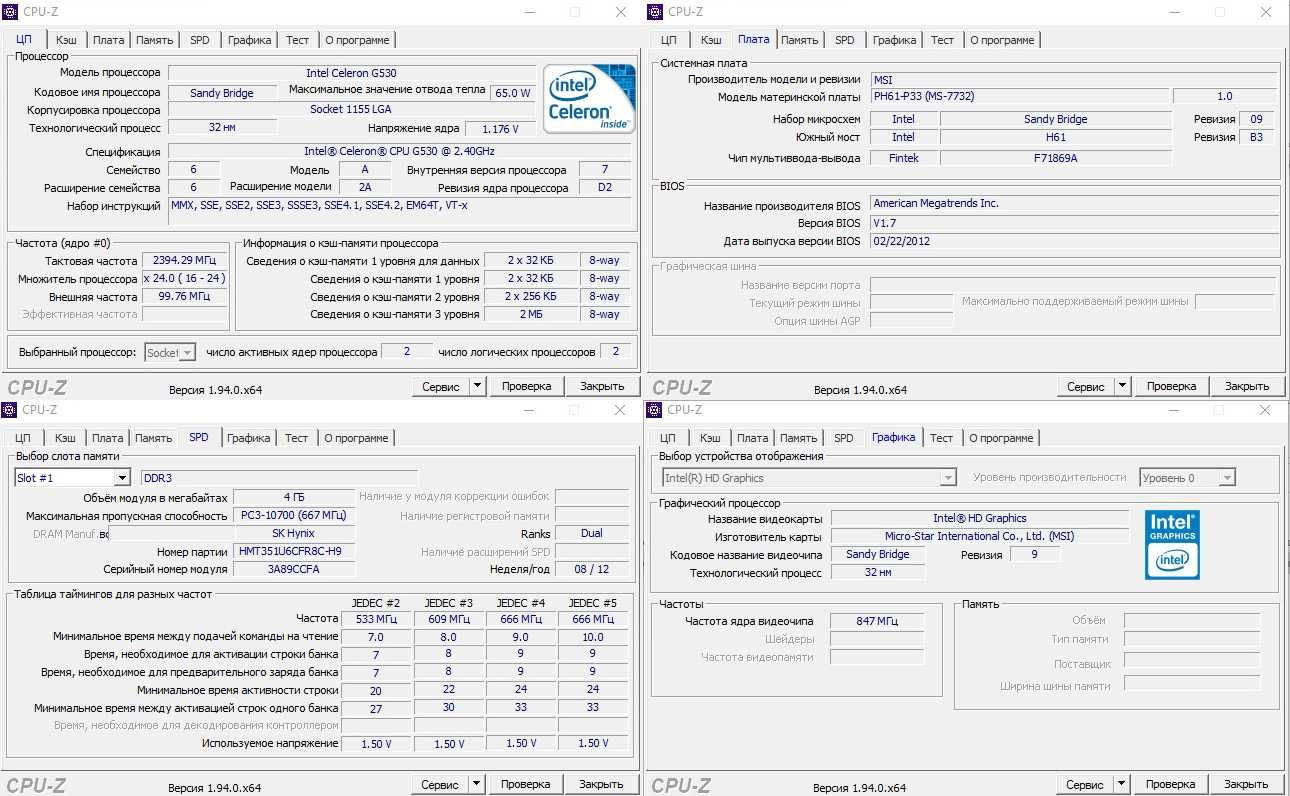
Task: Click Проверка in the Графика window
Action: (1171, 785)
